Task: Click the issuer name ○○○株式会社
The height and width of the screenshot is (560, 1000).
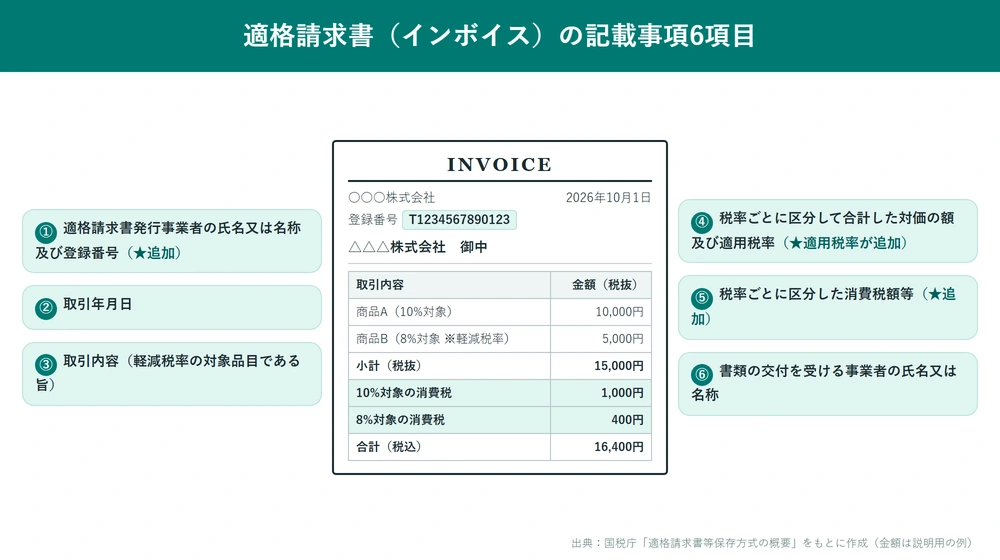Action: click(392, 198)
